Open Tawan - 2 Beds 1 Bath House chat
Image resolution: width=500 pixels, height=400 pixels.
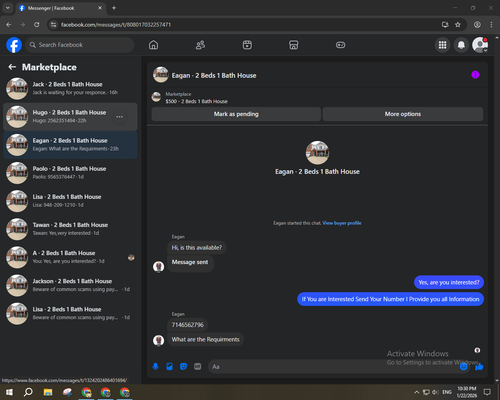[70, 229]
